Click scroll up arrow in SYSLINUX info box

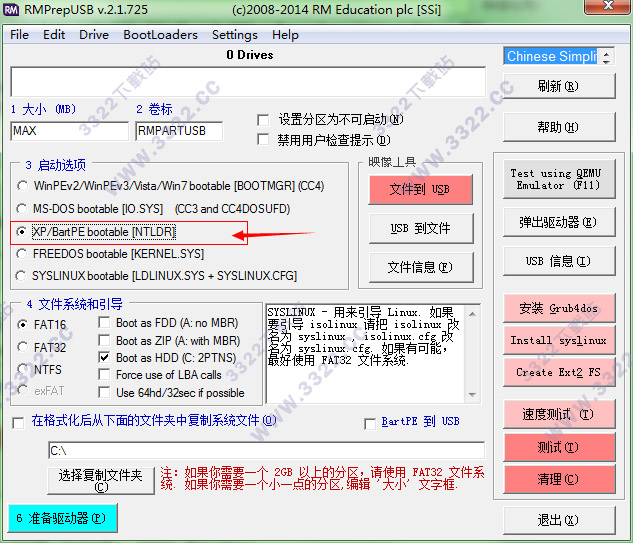click(x=472, y=314)
